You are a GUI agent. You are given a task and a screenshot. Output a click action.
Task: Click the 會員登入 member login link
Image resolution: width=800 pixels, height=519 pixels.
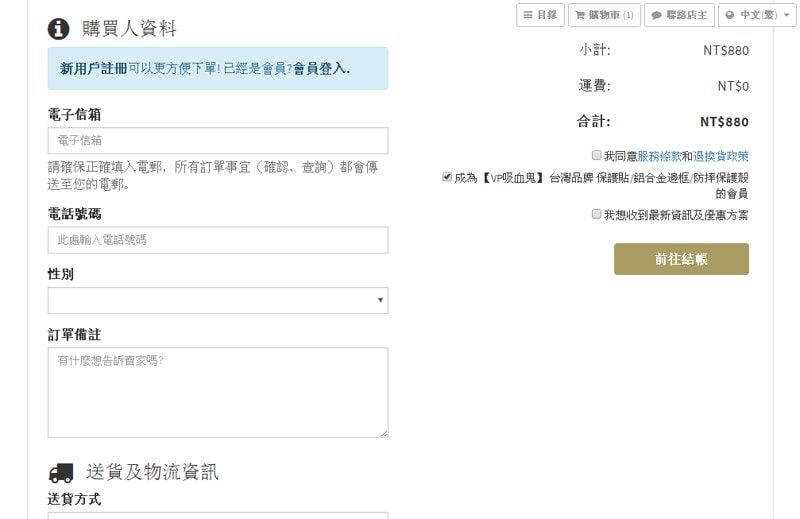(x=320, y=68)
